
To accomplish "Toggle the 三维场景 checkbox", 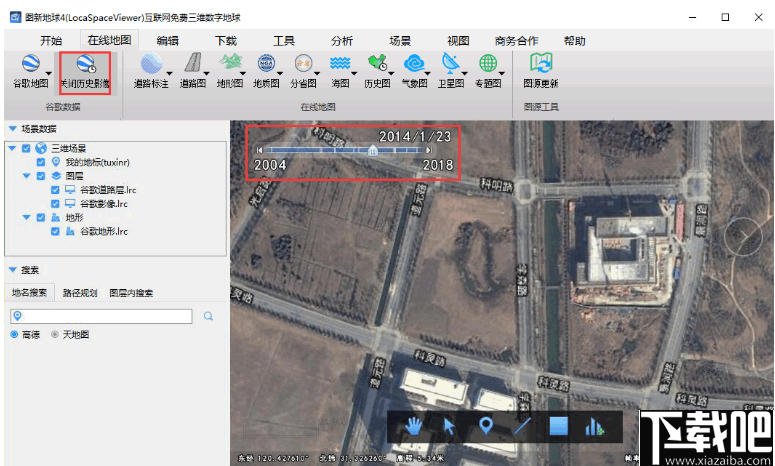I will 26,148.
